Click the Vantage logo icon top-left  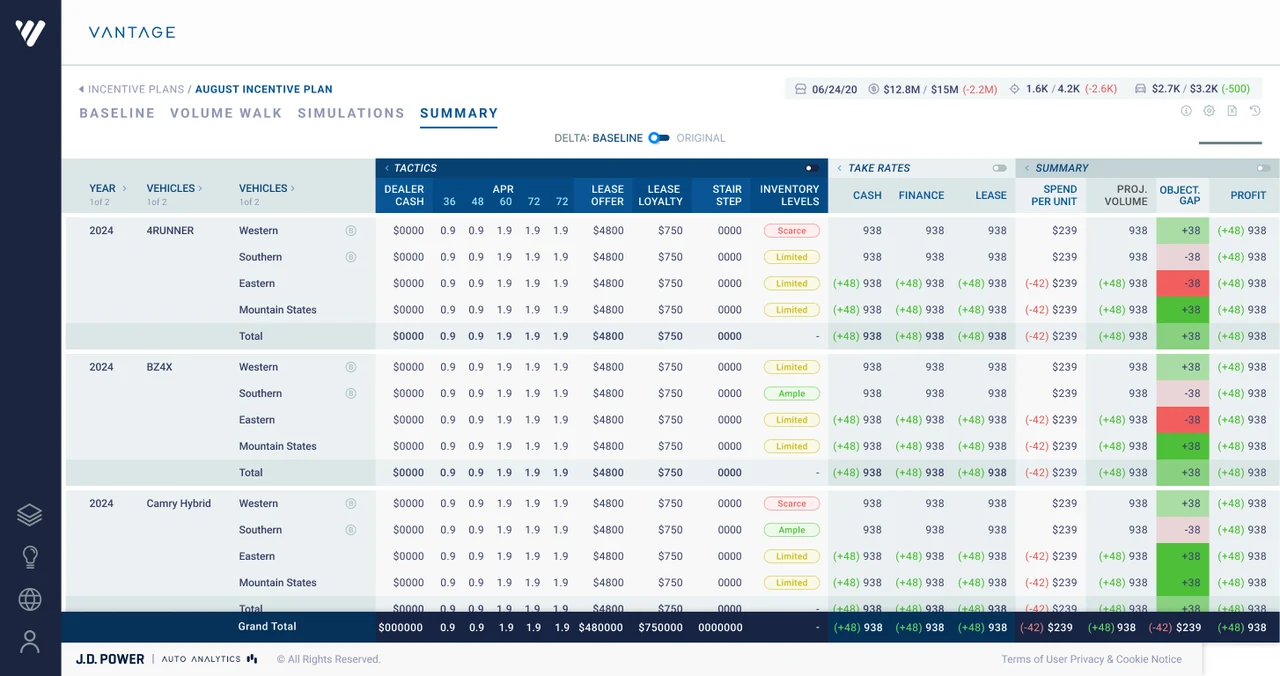coord(30,33)
